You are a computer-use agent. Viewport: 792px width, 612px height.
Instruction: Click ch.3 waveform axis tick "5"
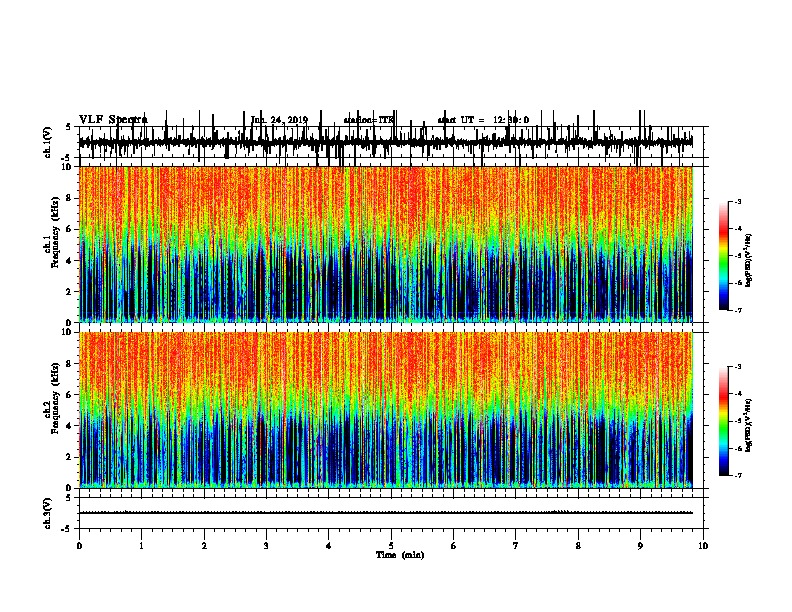tap(69, 498)
